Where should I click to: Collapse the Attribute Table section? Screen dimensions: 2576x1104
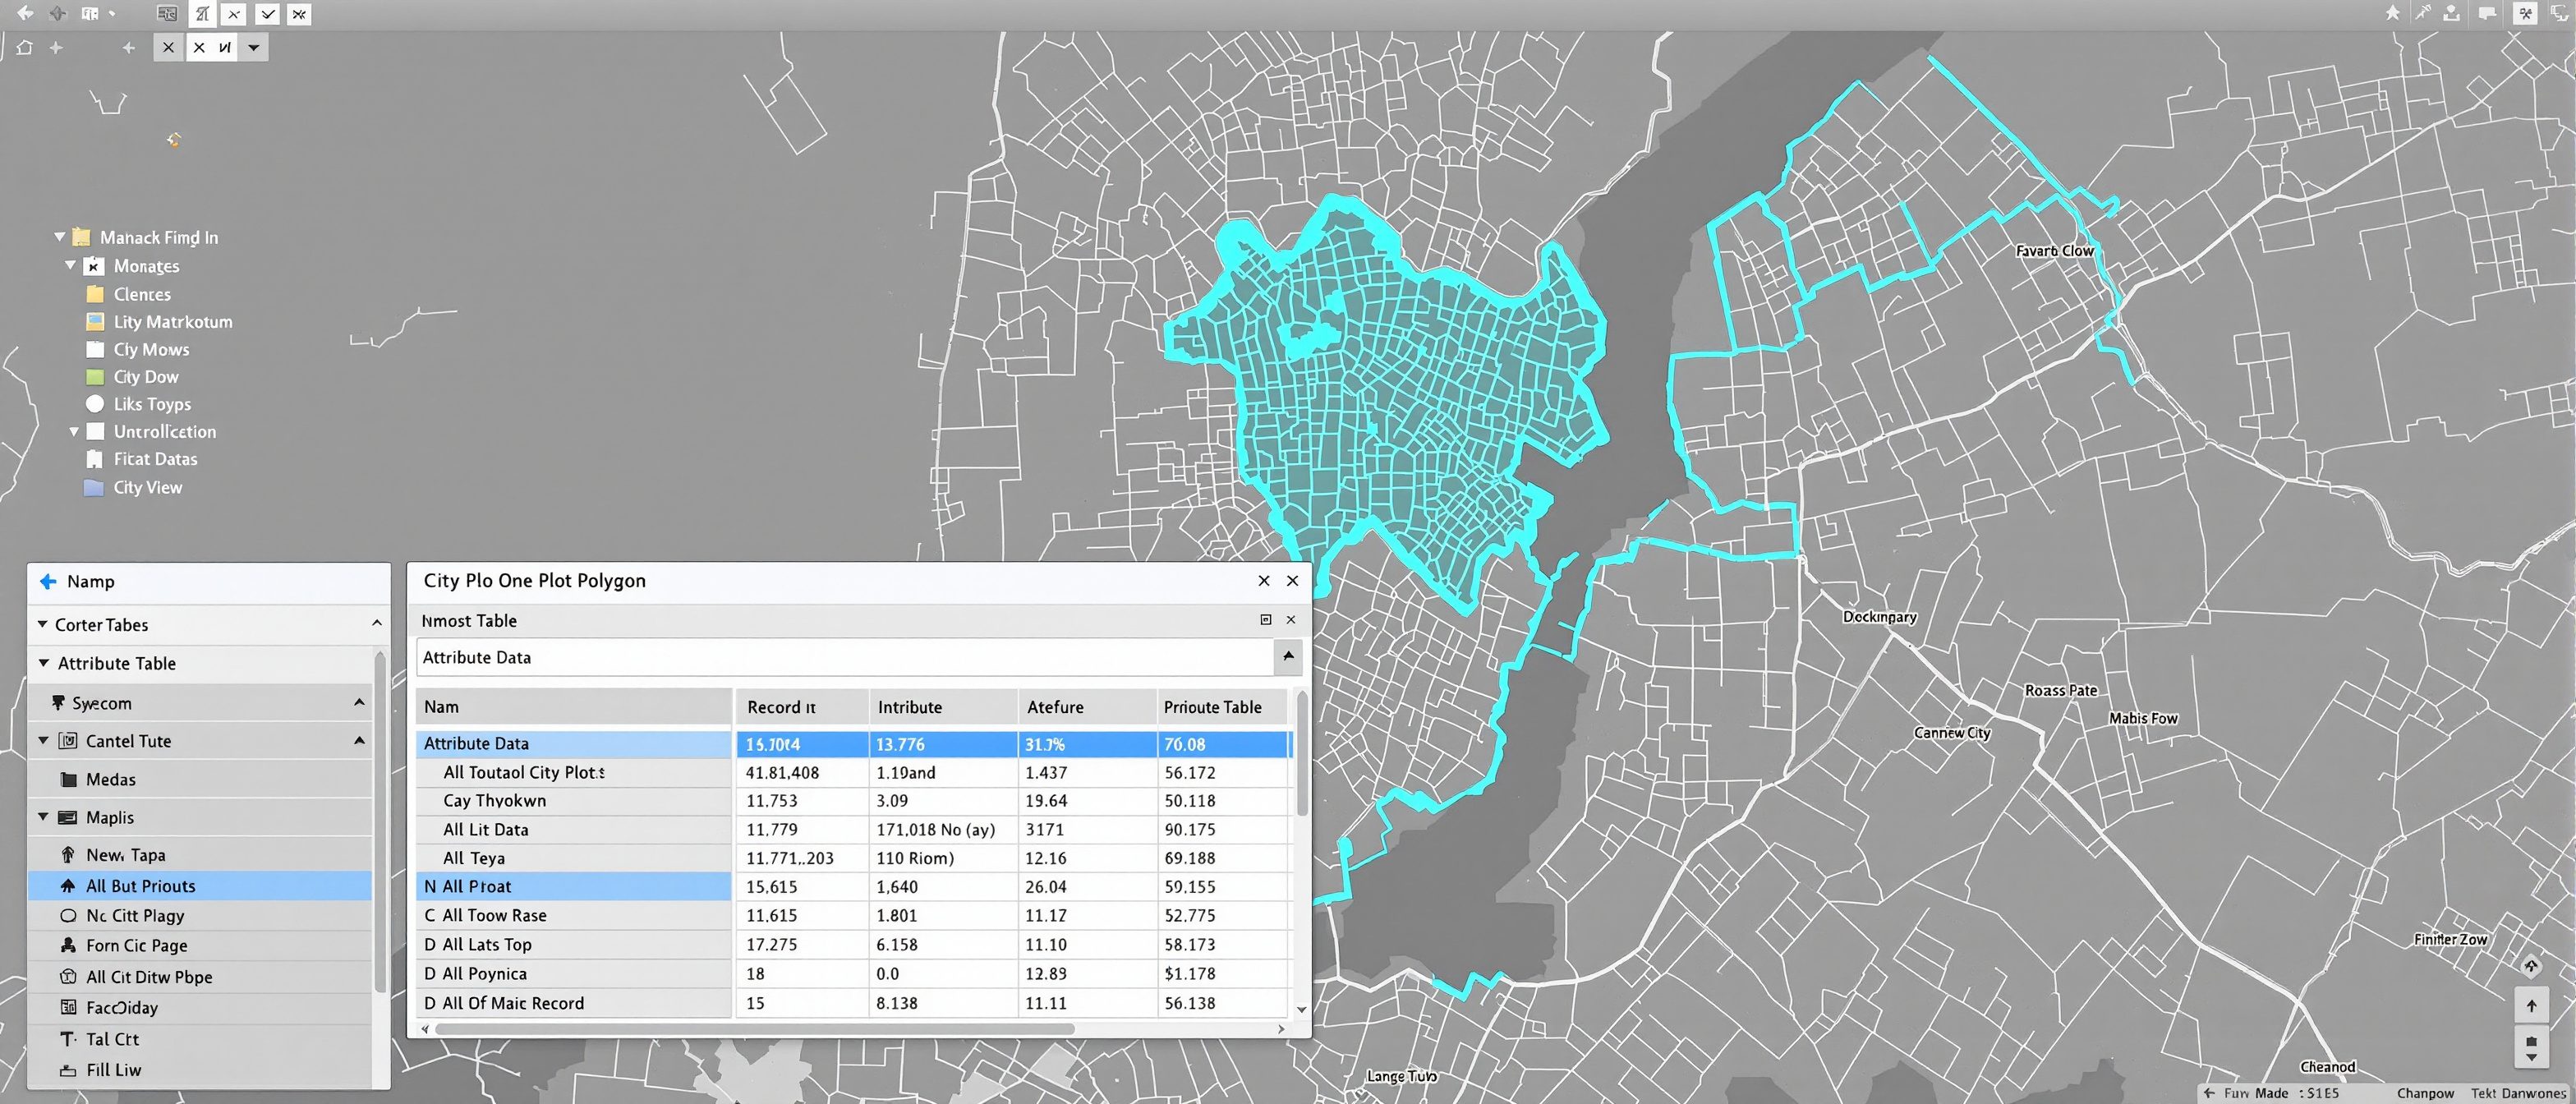tap(44, 662)
